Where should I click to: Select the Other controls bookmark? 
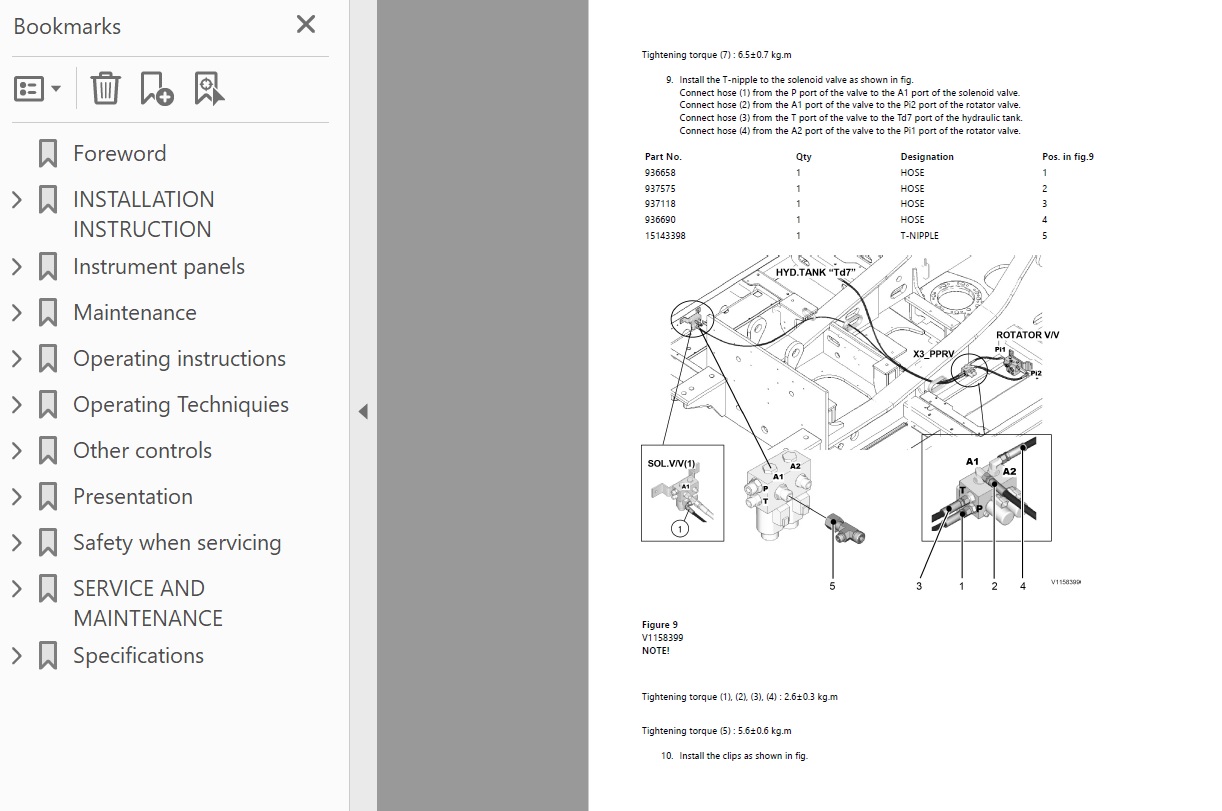[142, 451]
